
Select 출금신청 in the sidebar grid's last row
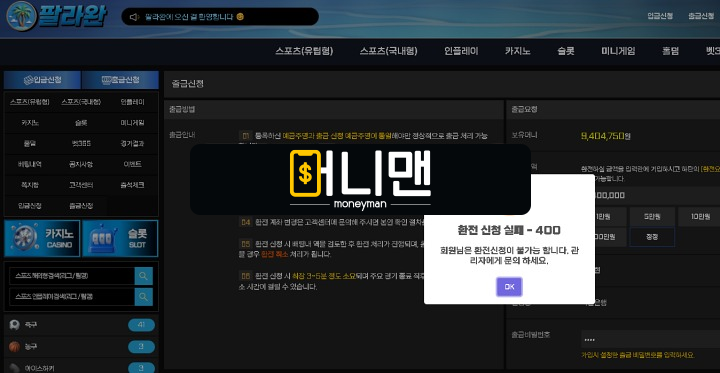click(81, 206)
